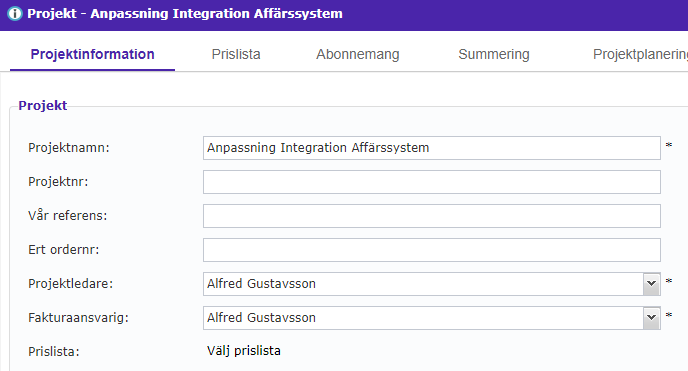The image size is (688, 371).
Task: Click the Projektnamn label
Action: click(69, 148)
